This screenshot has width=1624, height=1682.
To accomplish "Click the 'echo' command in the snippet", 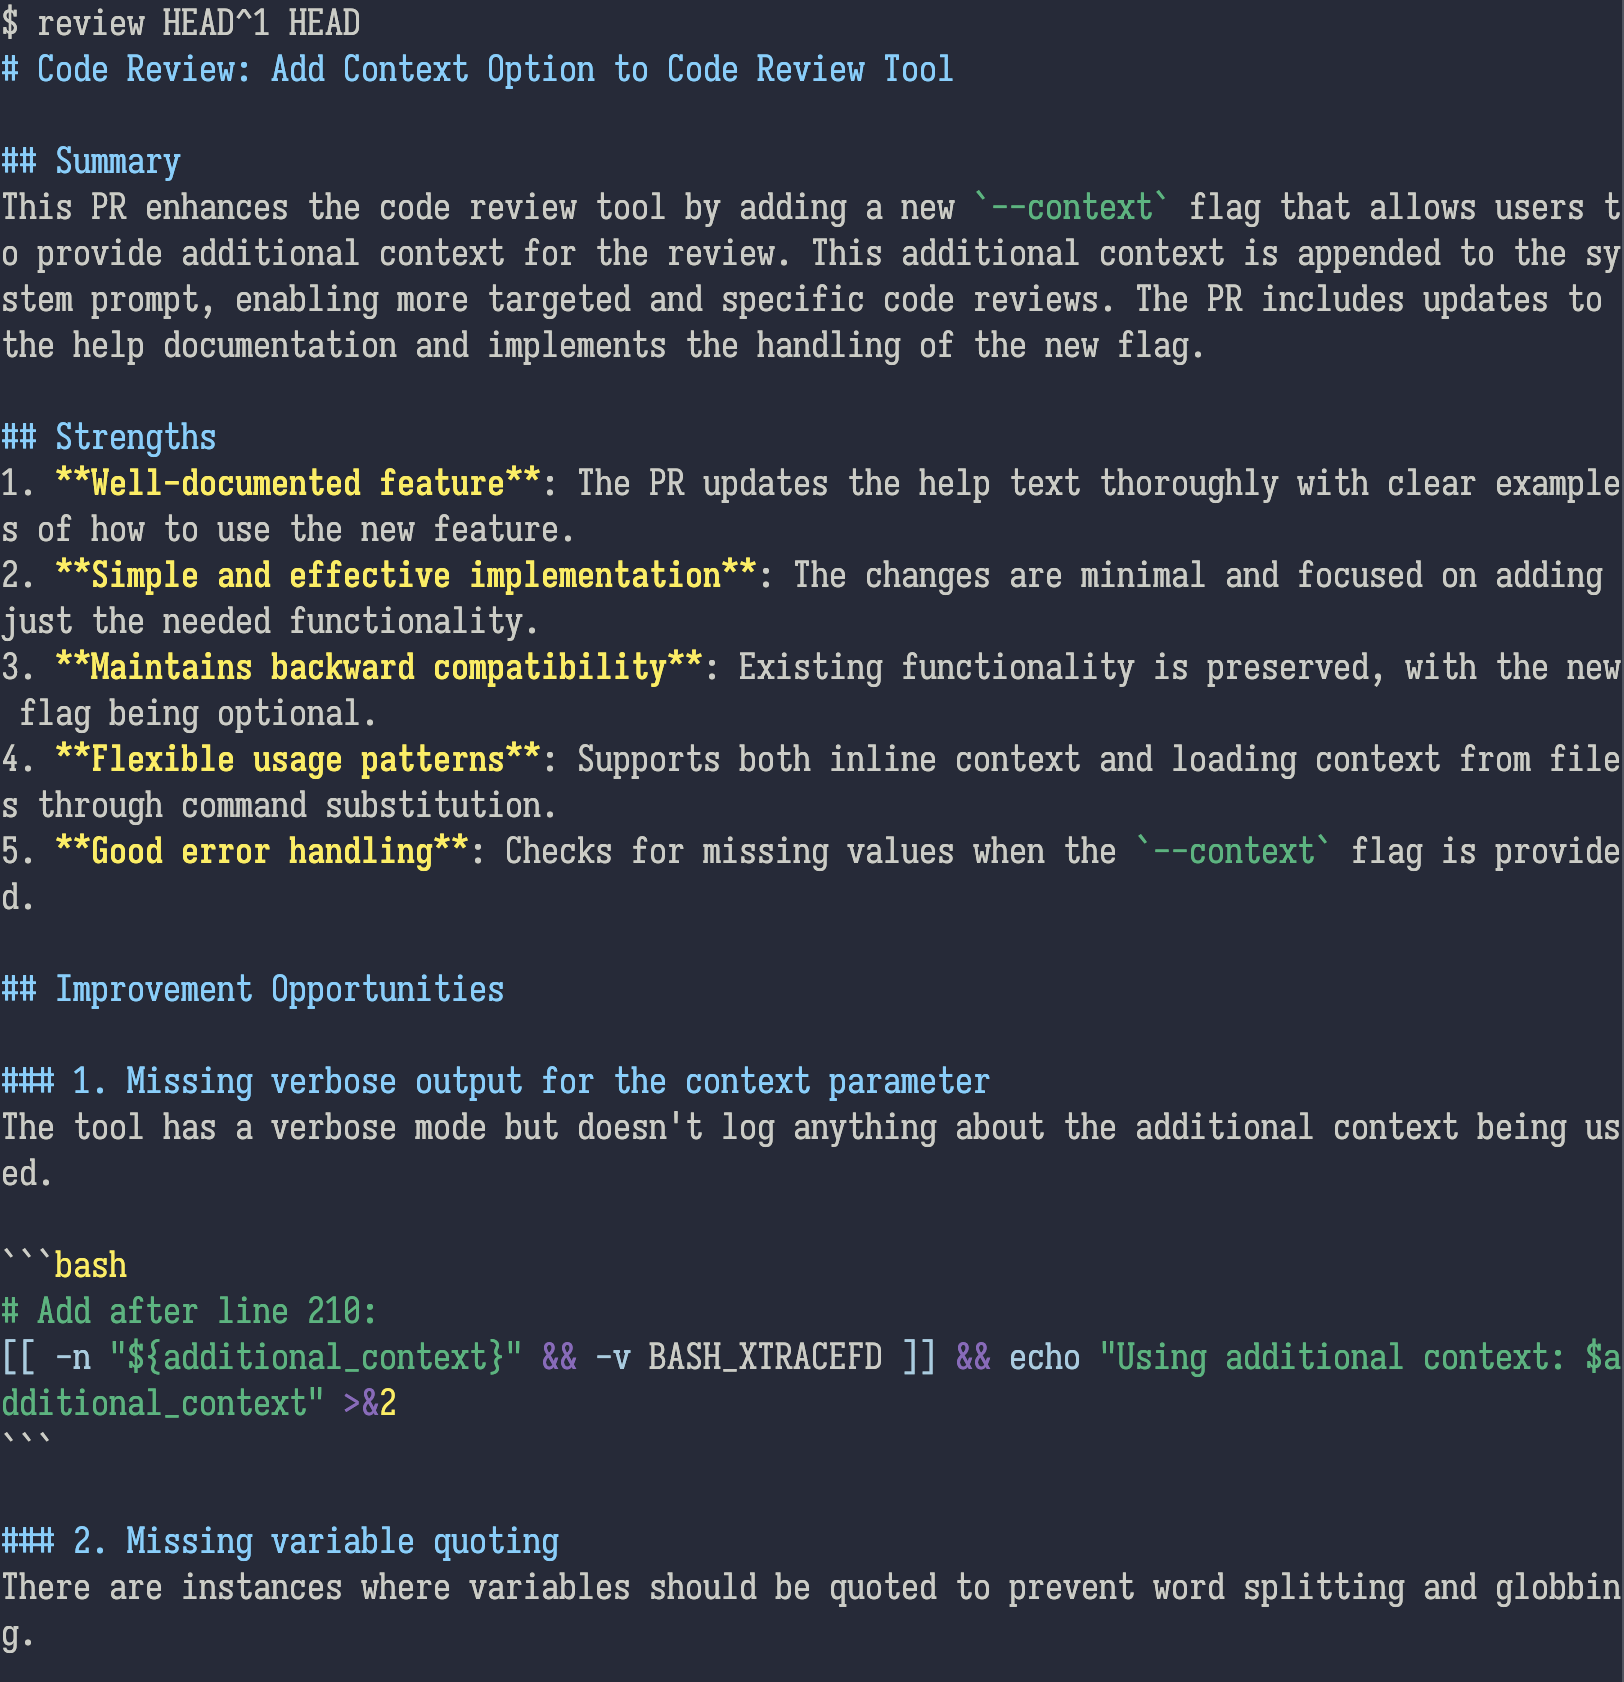I will click(1044, 1357).
